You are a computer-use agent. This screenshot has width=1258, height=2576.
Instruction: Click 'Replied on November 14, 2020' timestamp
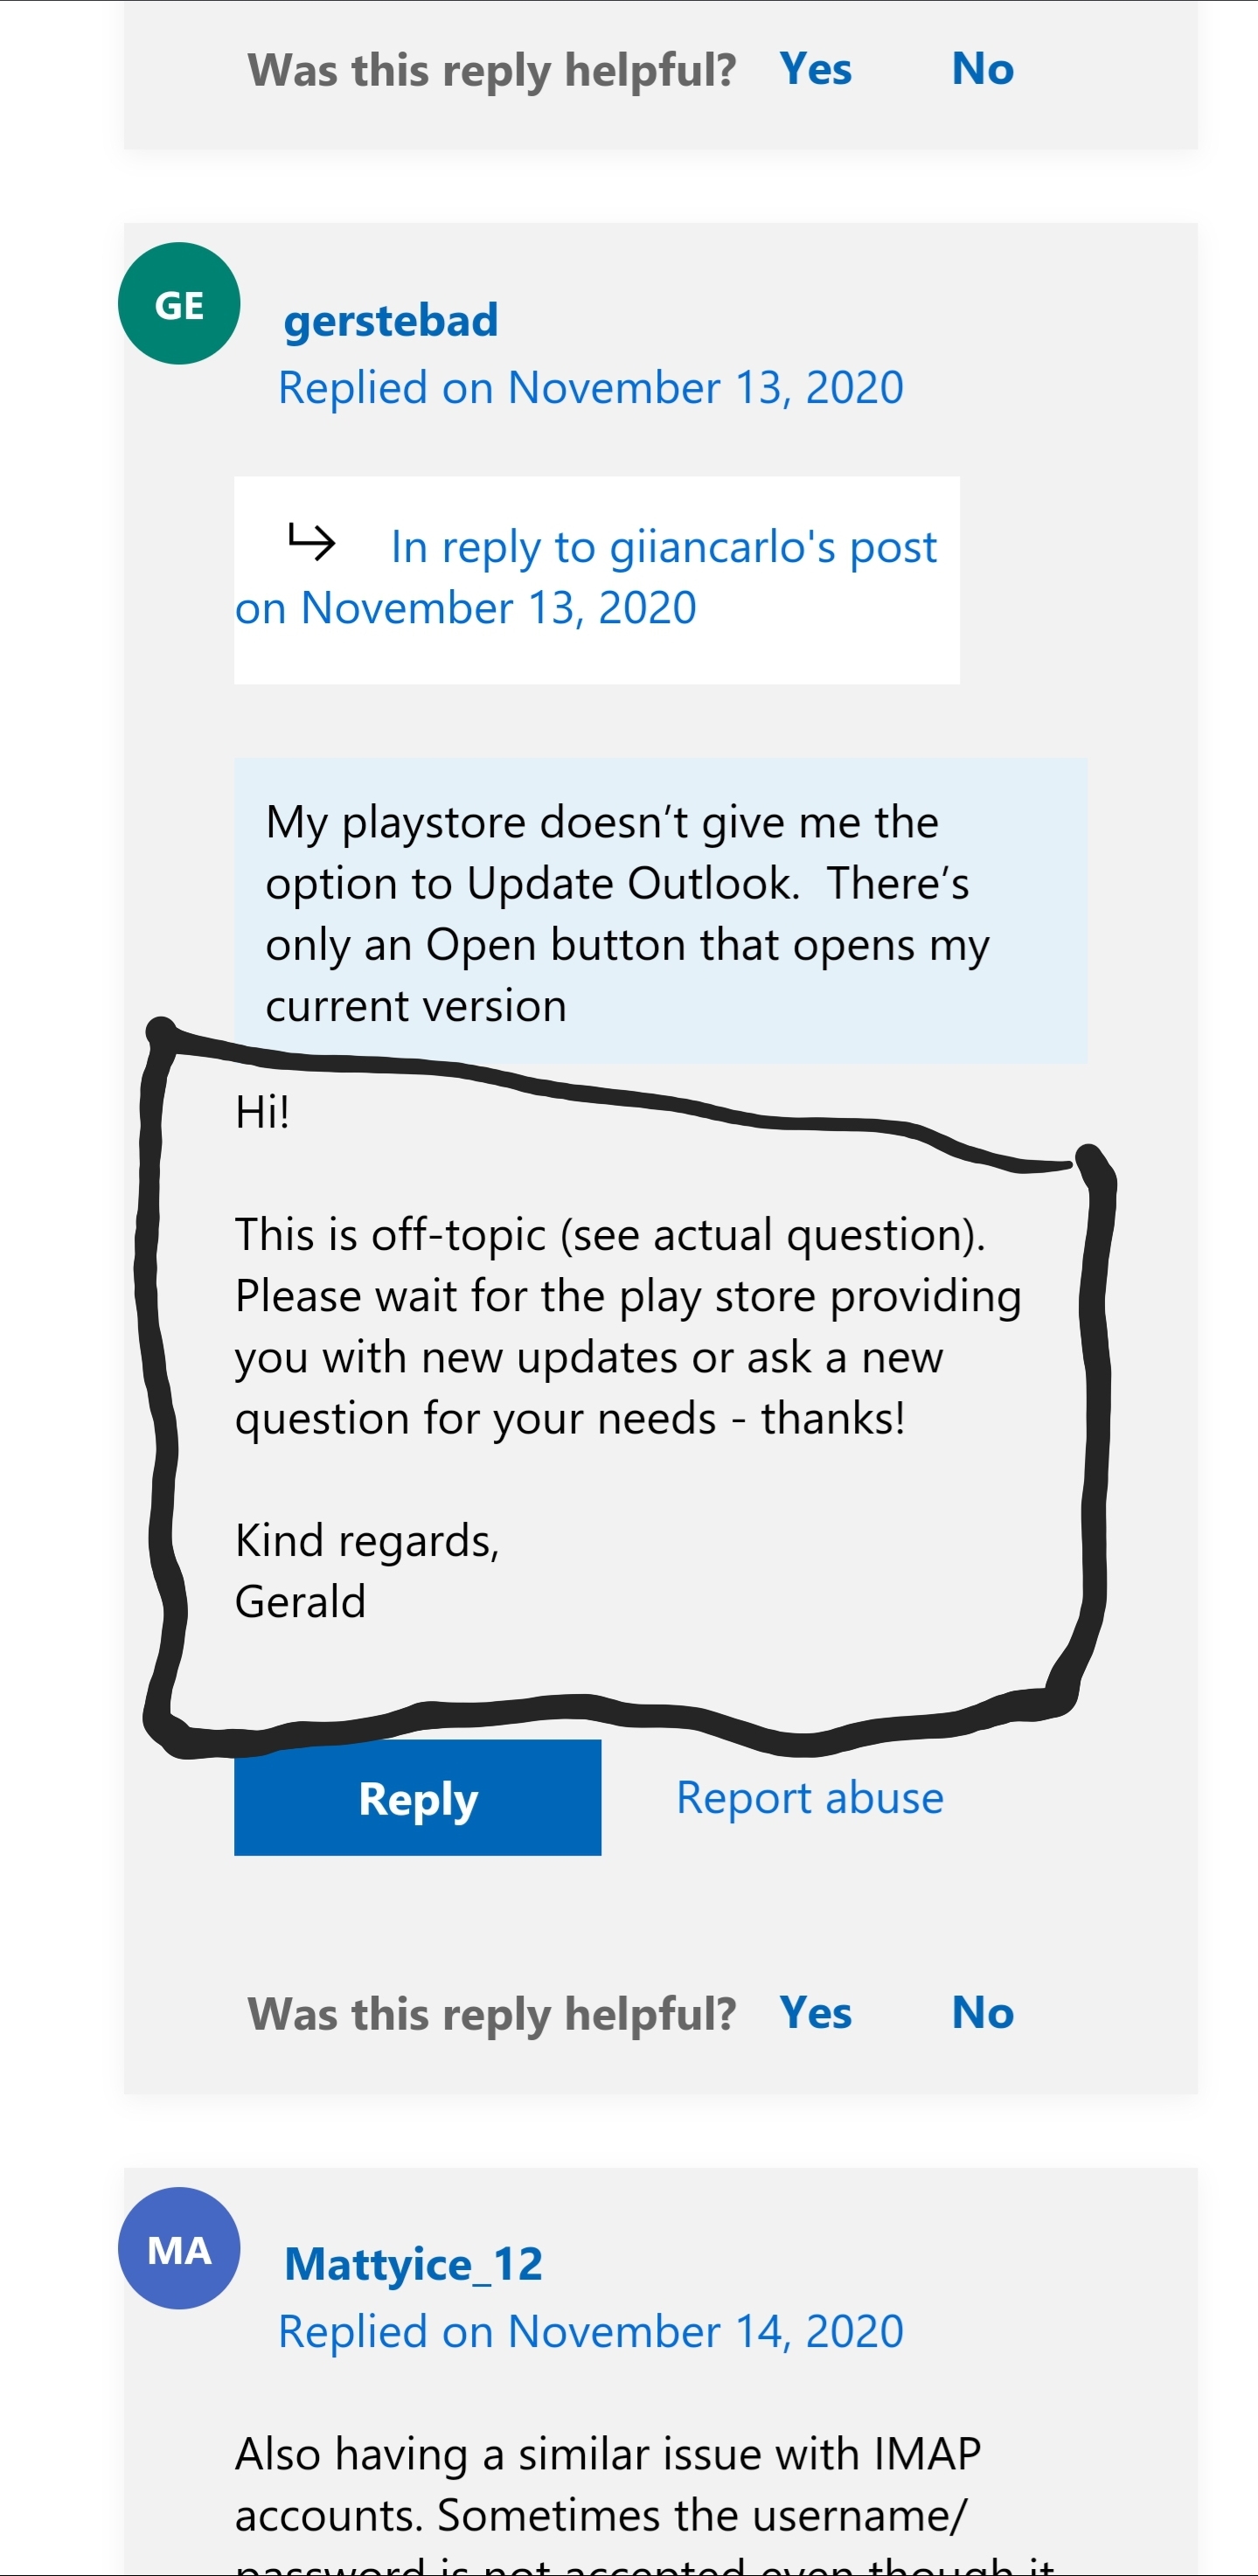tap(590, 2332)
